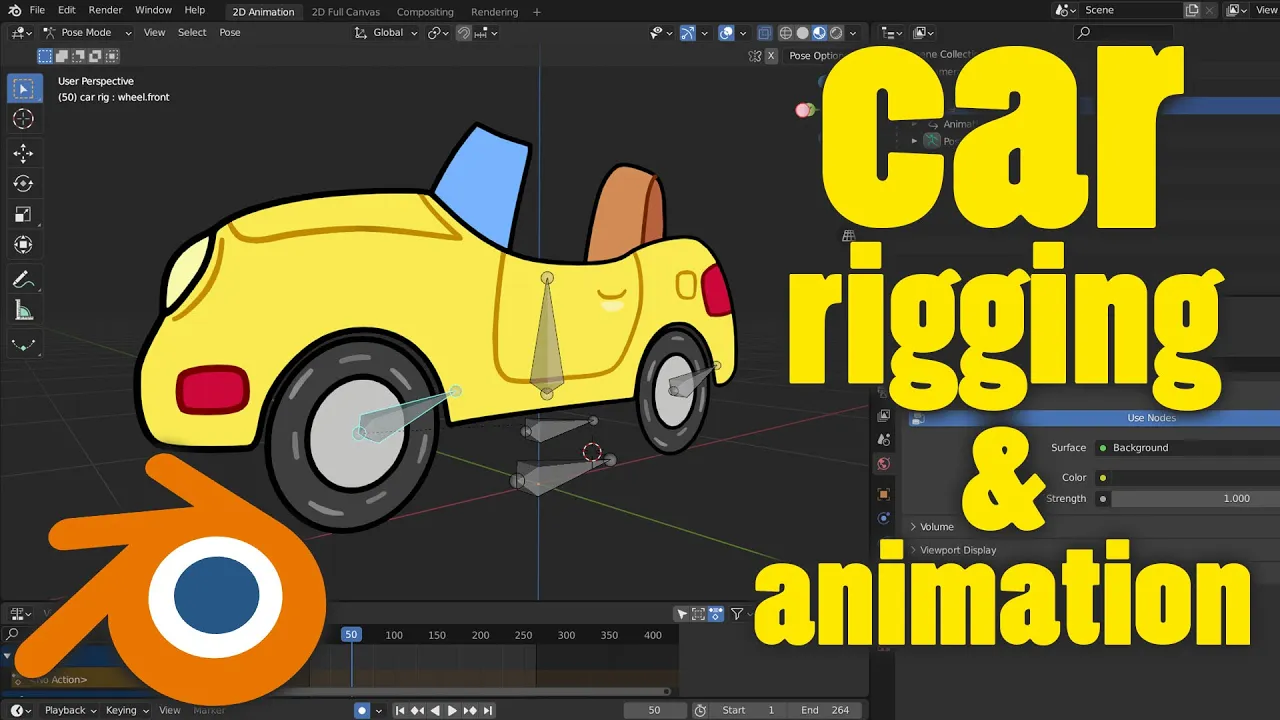This screenshot has width=1280, height=720.
Task: Open the Pose Options popover
Action: [x=815, y=56]
